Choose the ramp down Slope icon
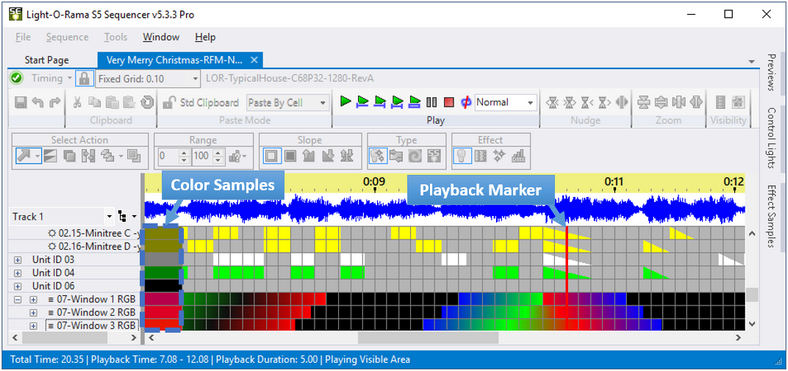Screen dimensions: 788x371 click(x=327, y=156)
